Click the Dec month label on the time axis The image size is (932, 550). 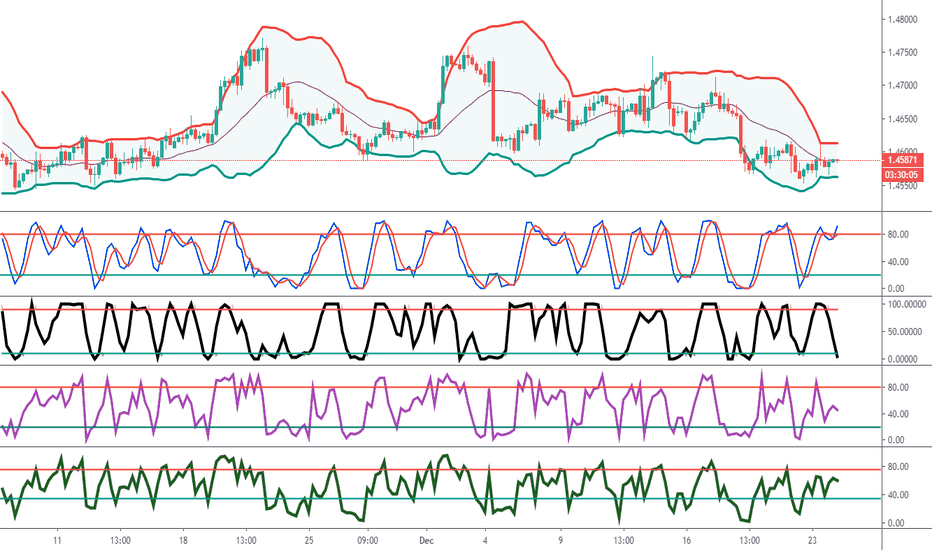click(426, 540)
